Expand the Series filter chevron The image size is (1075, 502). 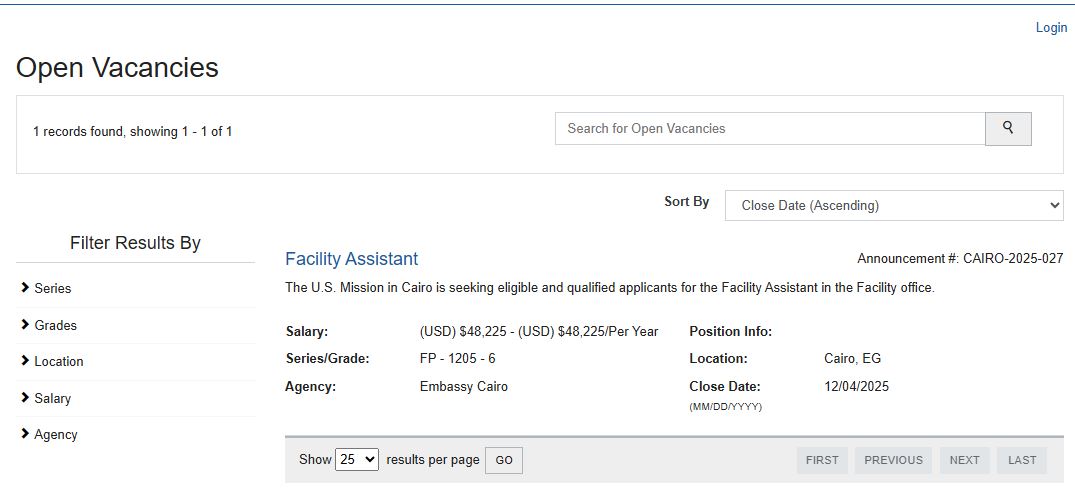[25, 288]
